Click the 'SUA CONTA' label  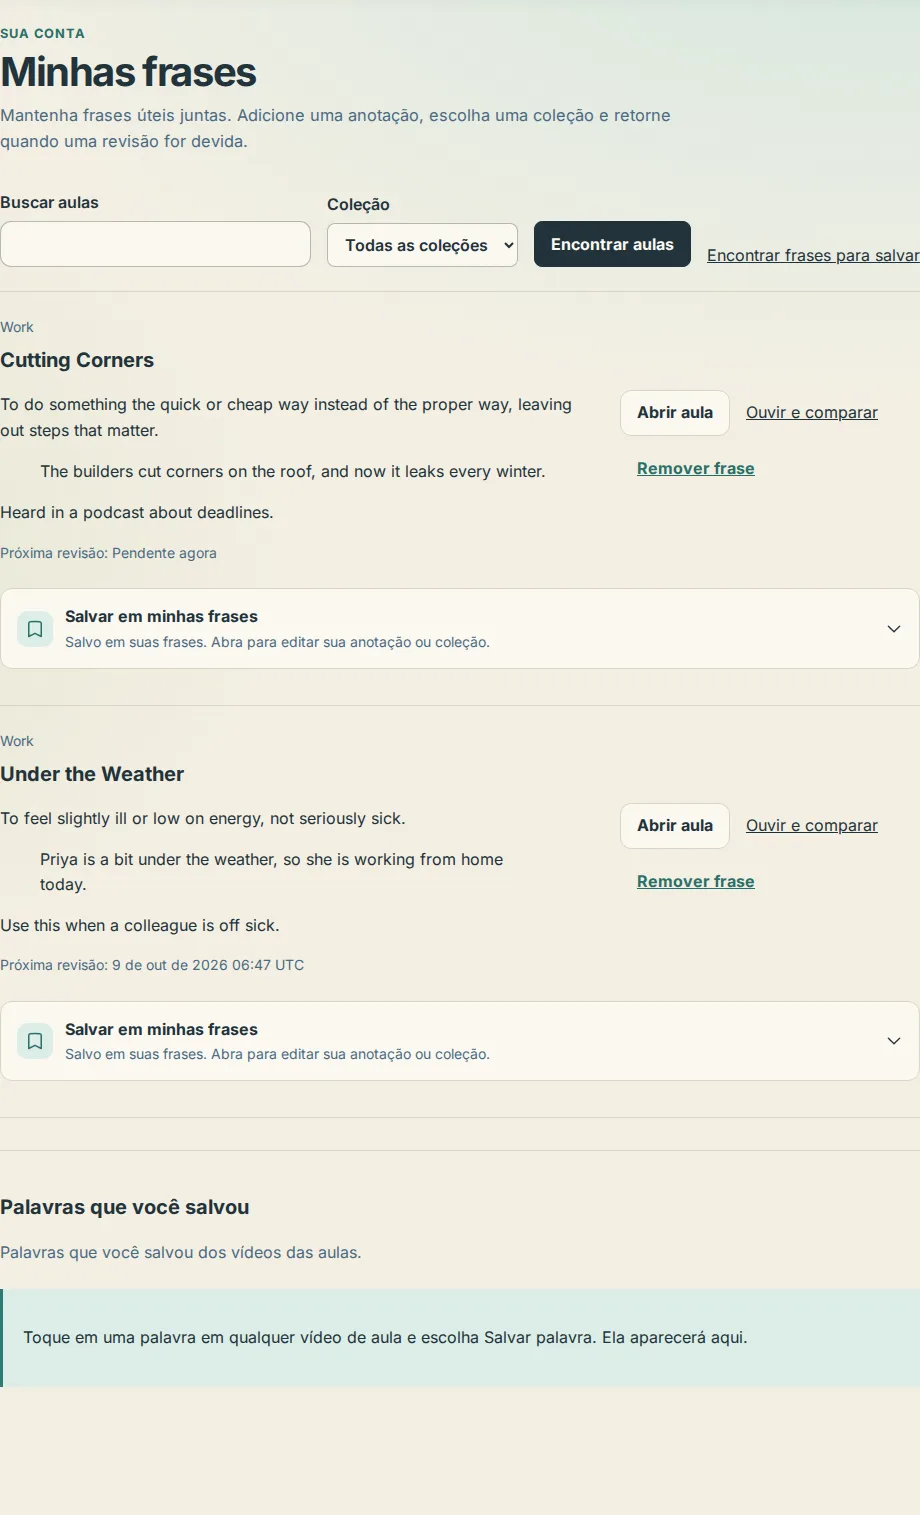42,33
